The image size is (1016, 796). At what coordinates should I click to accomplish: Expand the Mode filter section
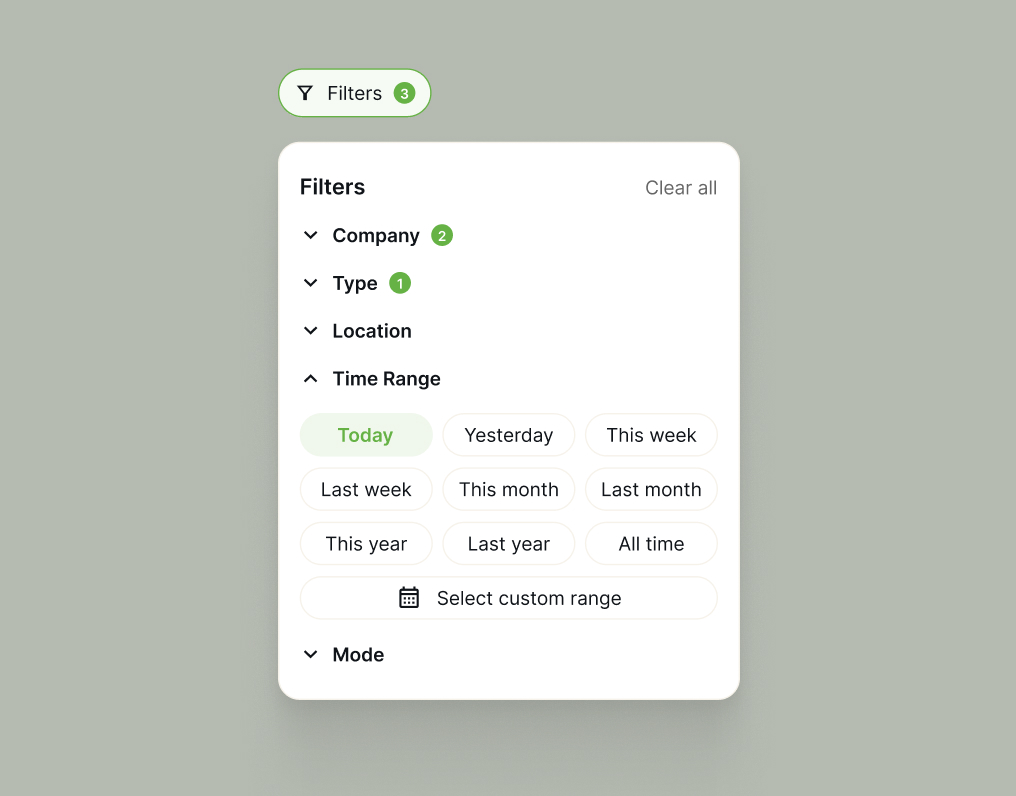click(358, 655)
